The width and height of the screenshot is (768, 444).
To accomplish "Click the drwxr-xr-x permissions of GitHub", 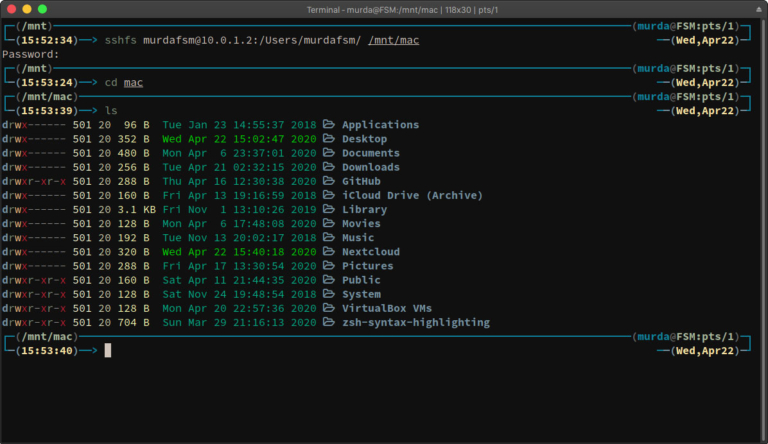I will 34,181.
